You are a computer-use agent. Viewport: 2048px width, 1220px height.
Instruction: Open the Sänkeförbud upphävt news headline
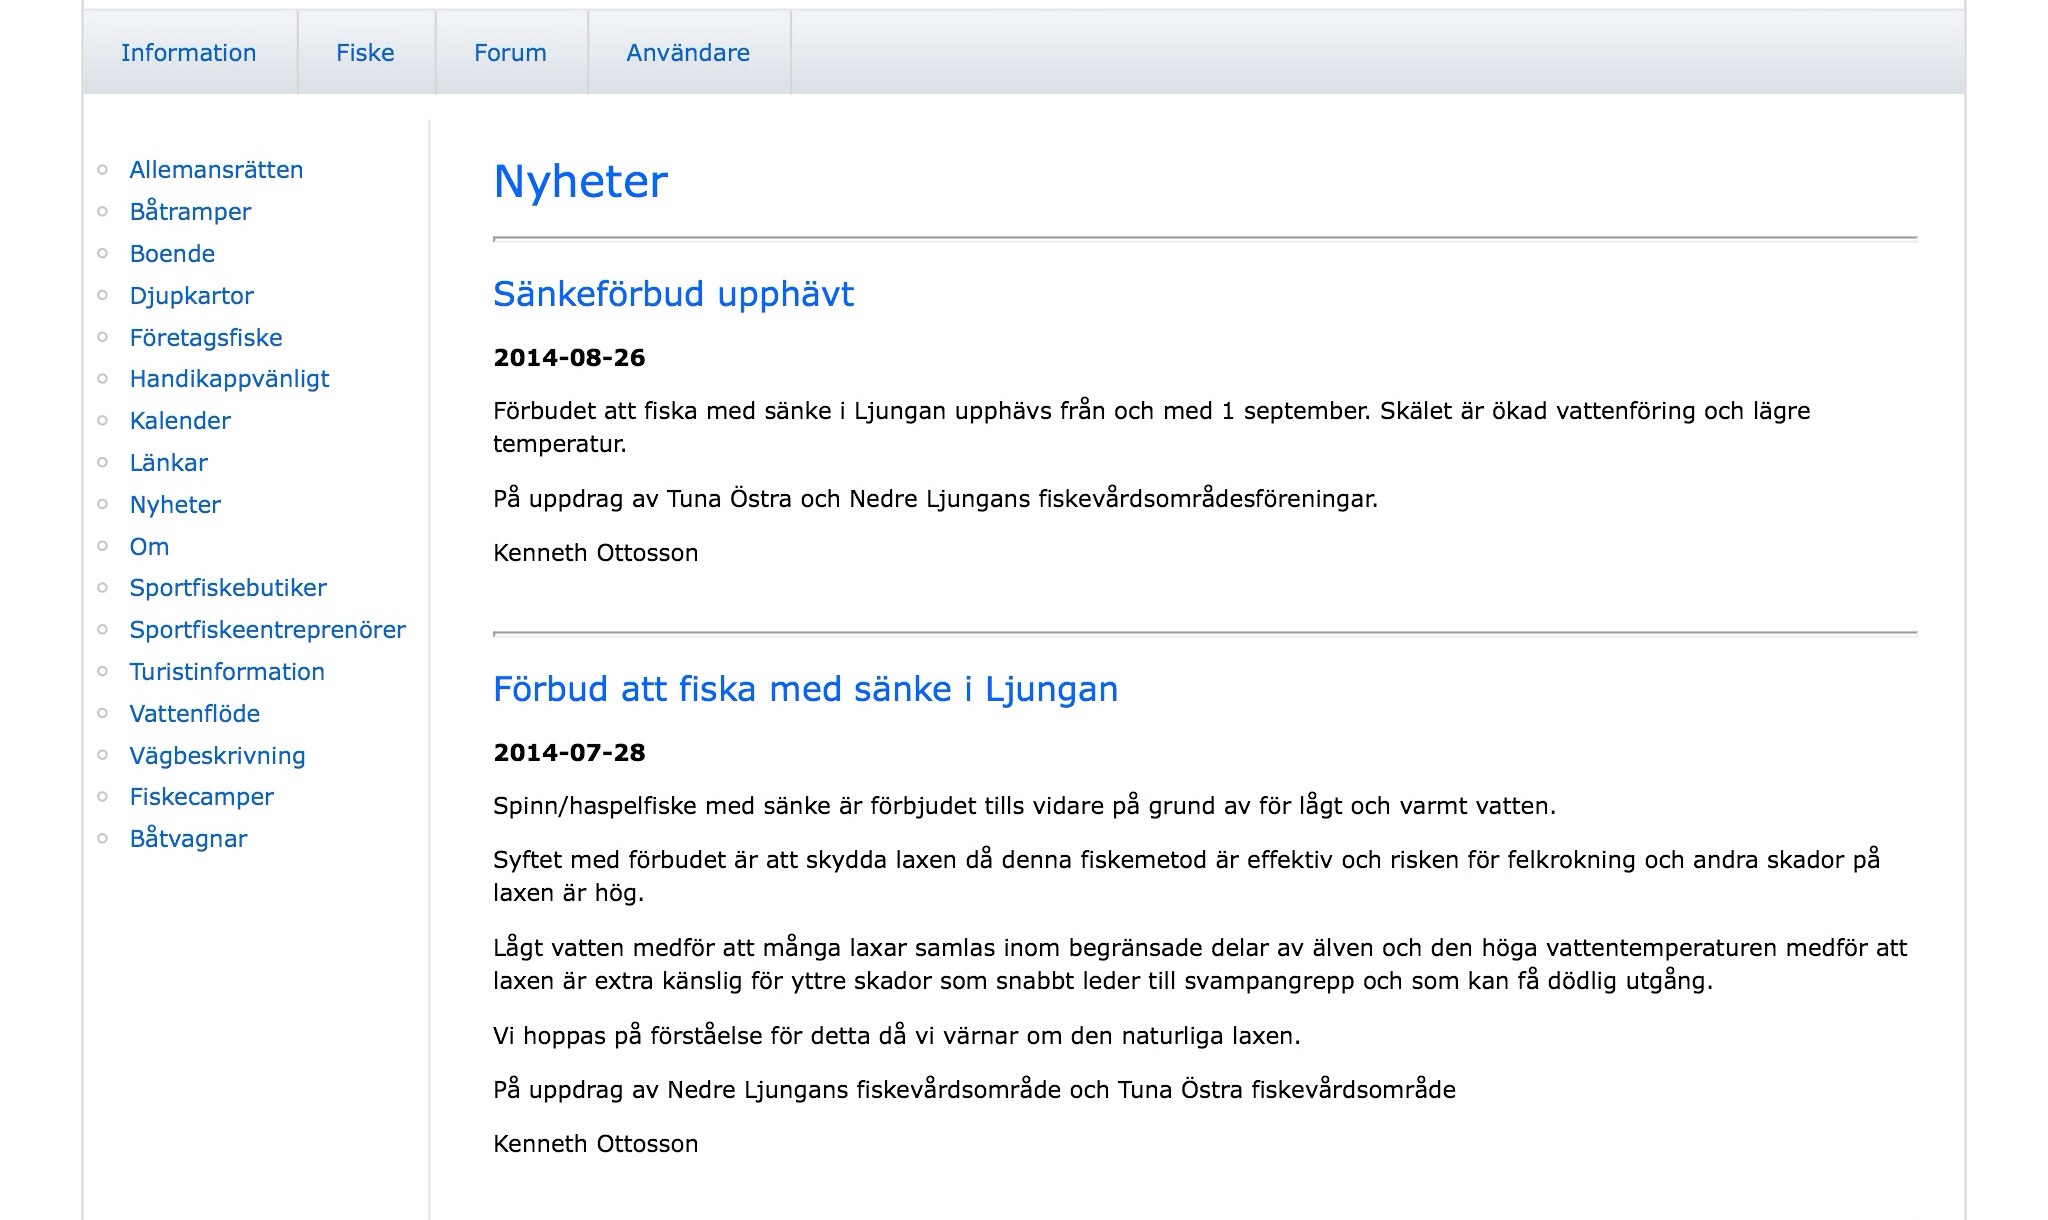click(x=673, y=294)
